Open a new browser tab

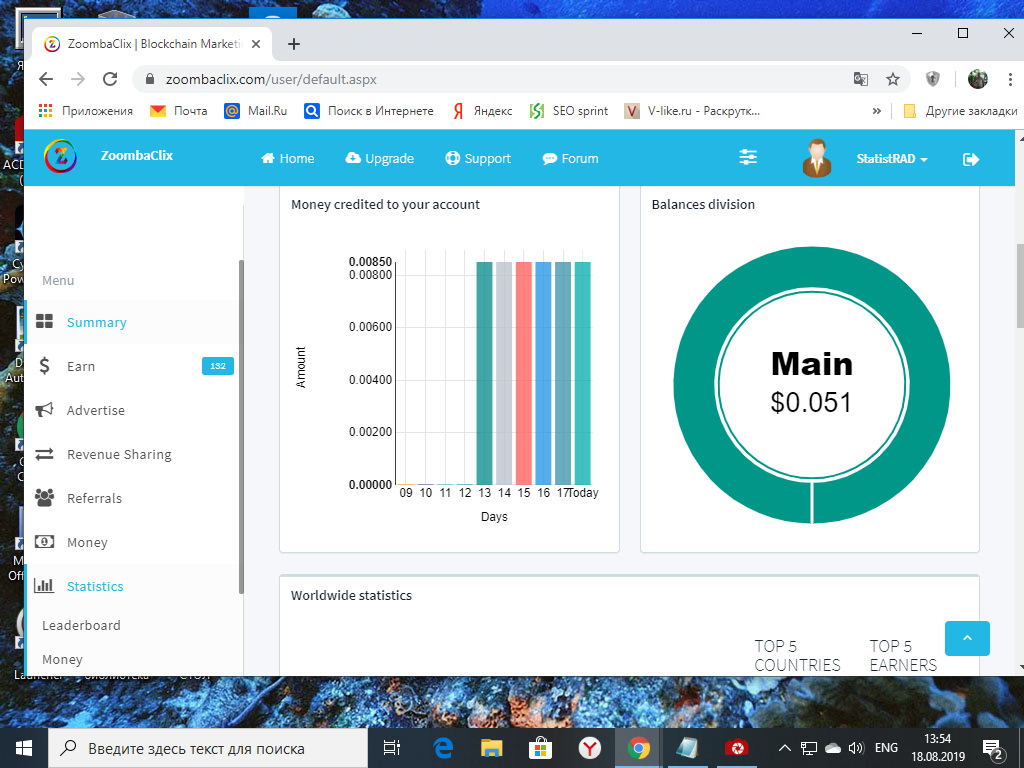pos(294,44)
